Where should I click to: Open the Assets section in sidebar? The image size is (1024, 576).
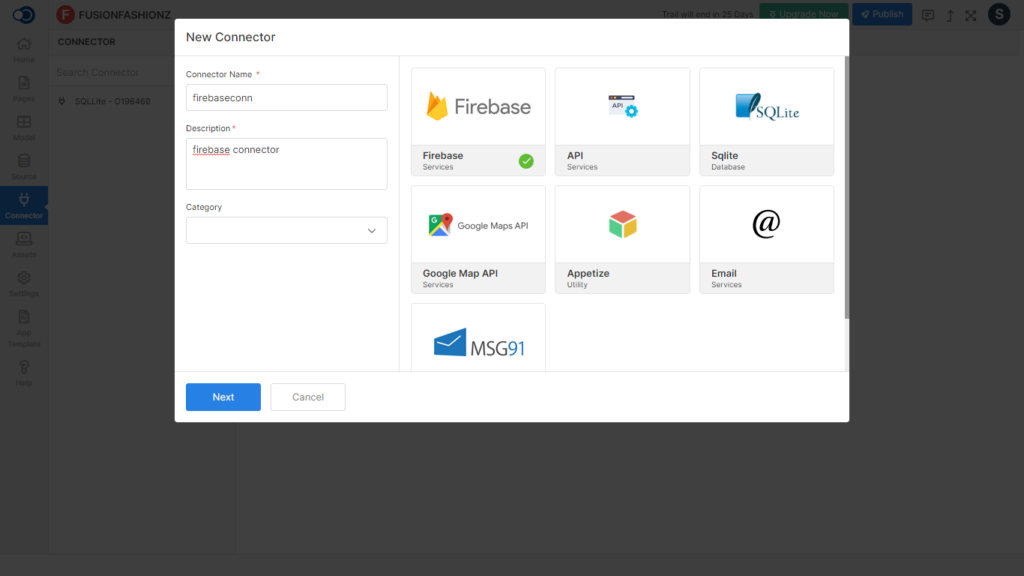(24, 245)
